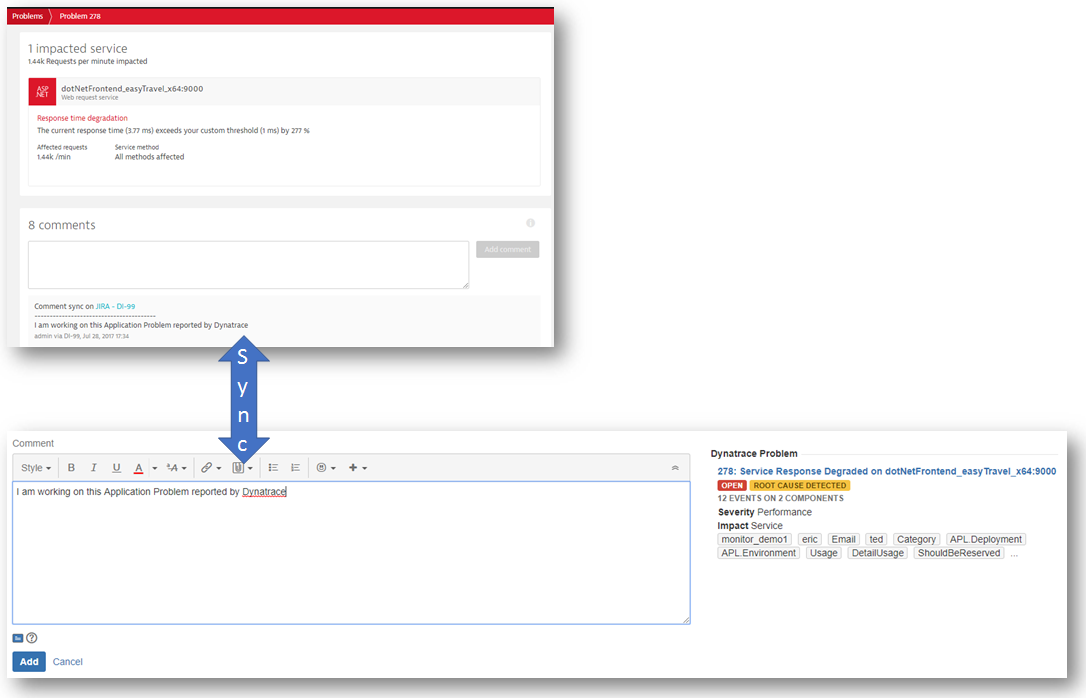
Task: Select the DetailUsage tag
Action: [x=878, y=553]
